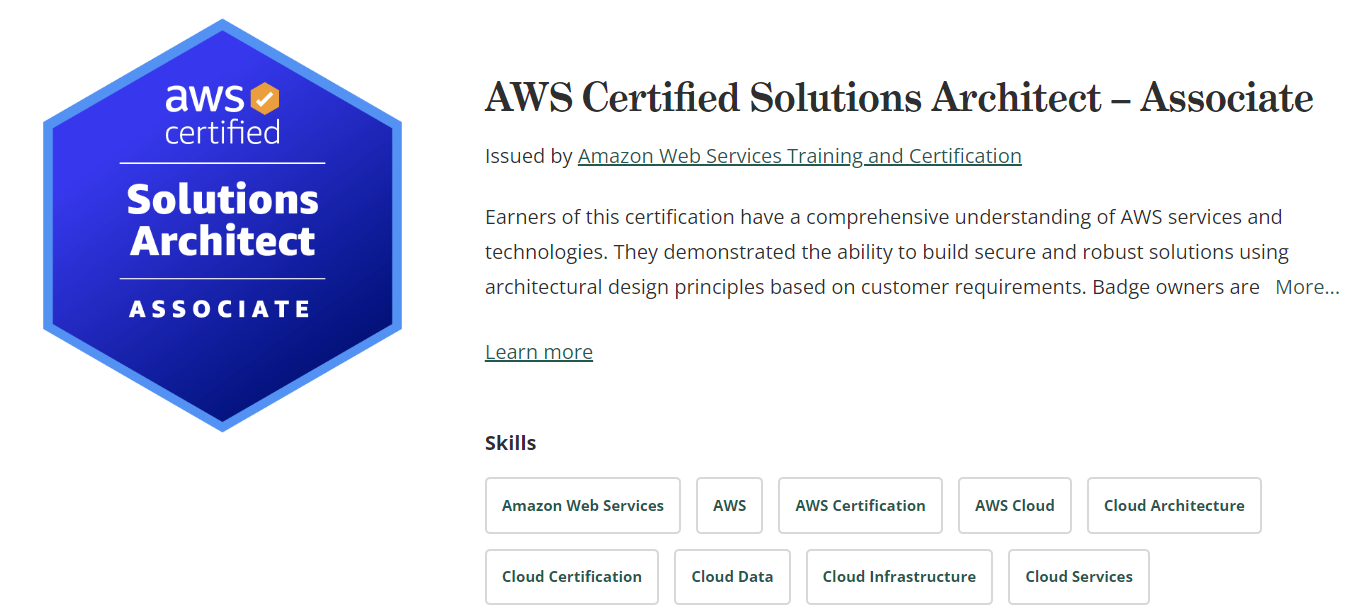Choose the Cloud Infrastructure skill tag
Viewport: 1368px width, 610px height.
coord(899,577)
